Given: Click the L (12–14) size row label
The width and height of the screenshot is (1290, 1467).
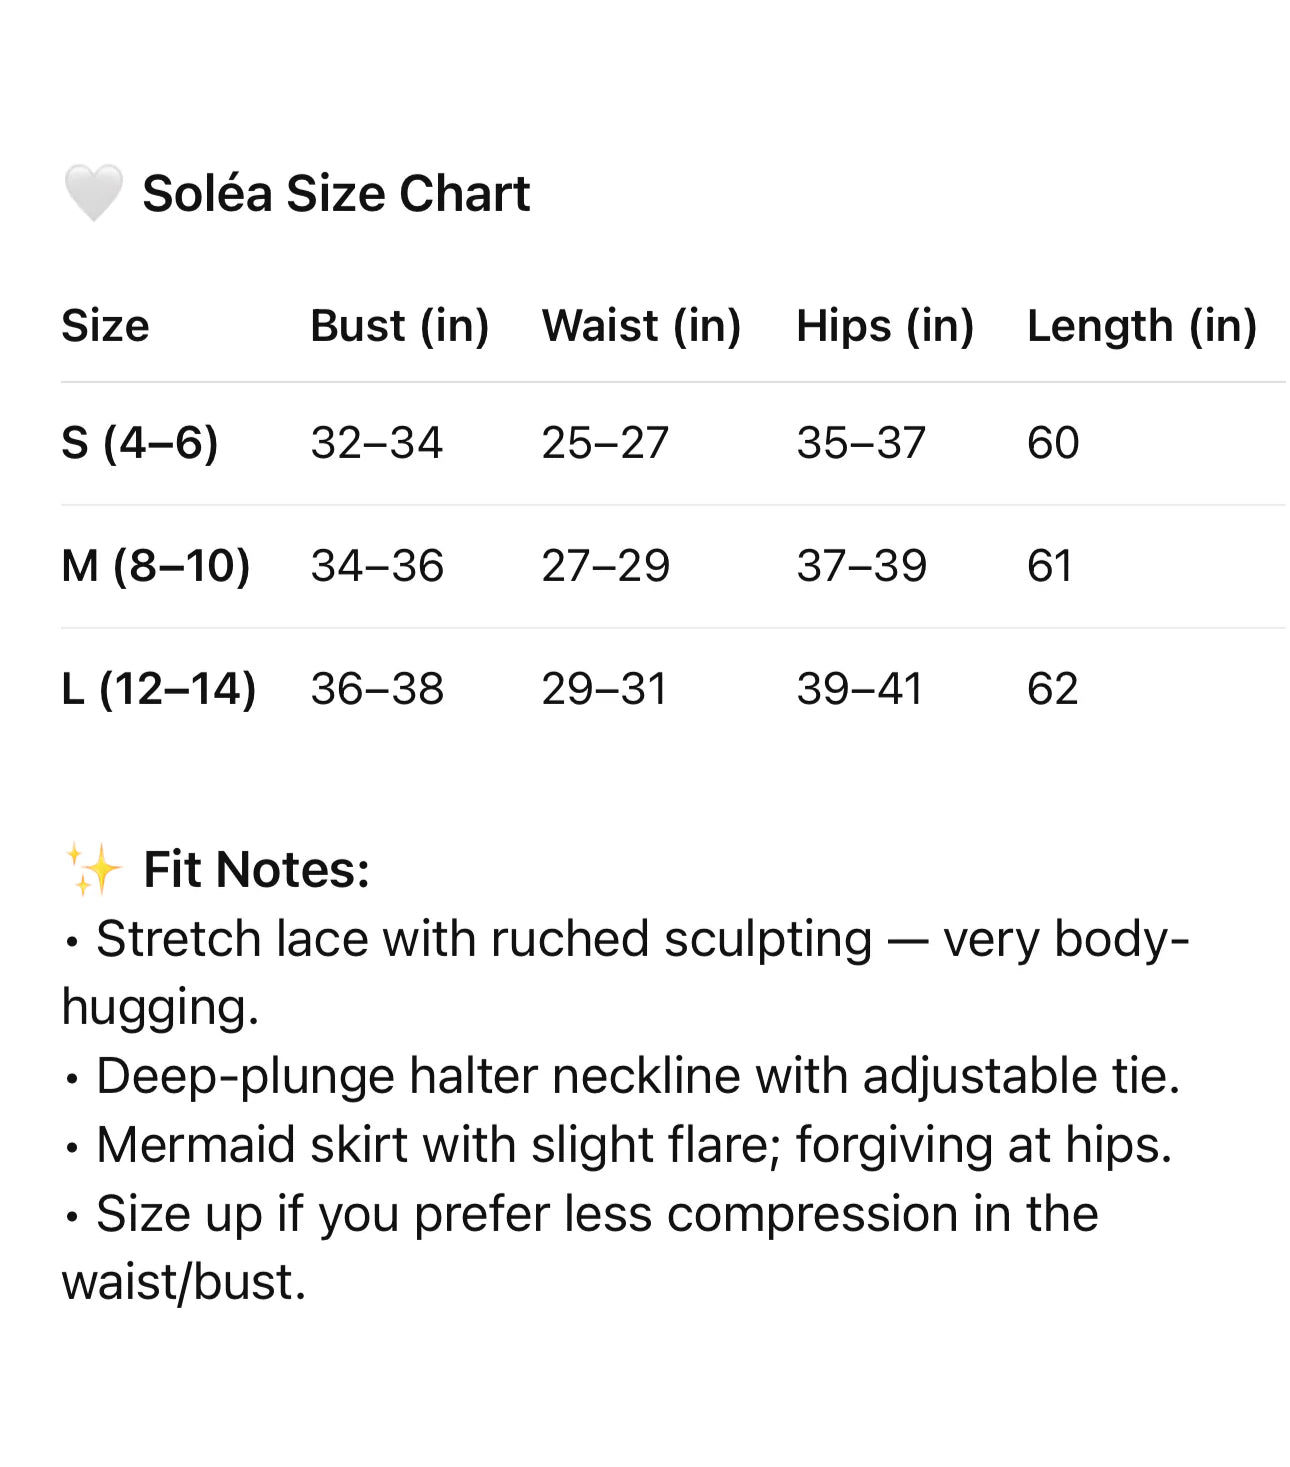Looking at the screenshot, I should coord(158,689).
